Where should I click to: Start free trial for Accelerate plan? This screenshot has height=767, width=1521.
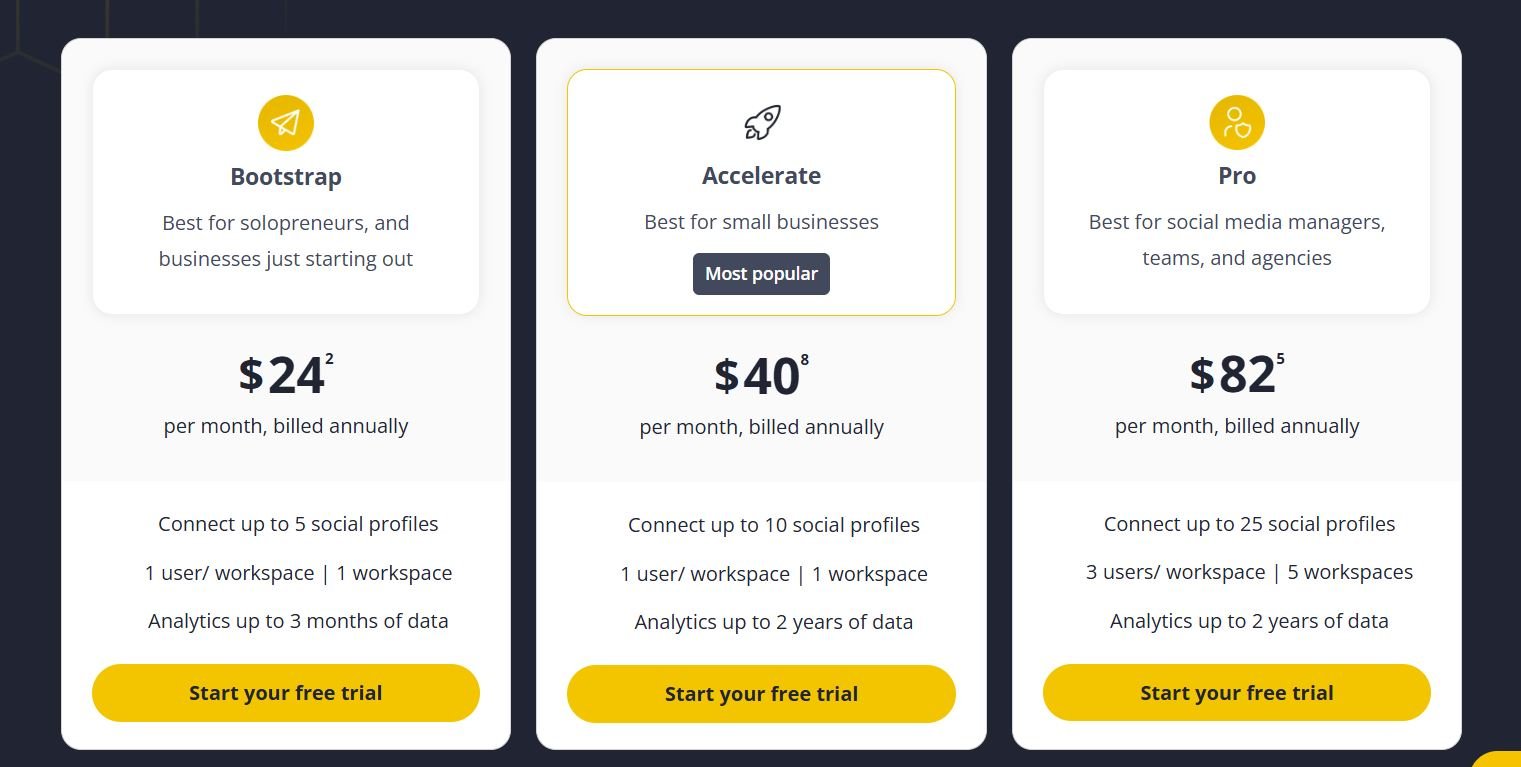[761, 694]
